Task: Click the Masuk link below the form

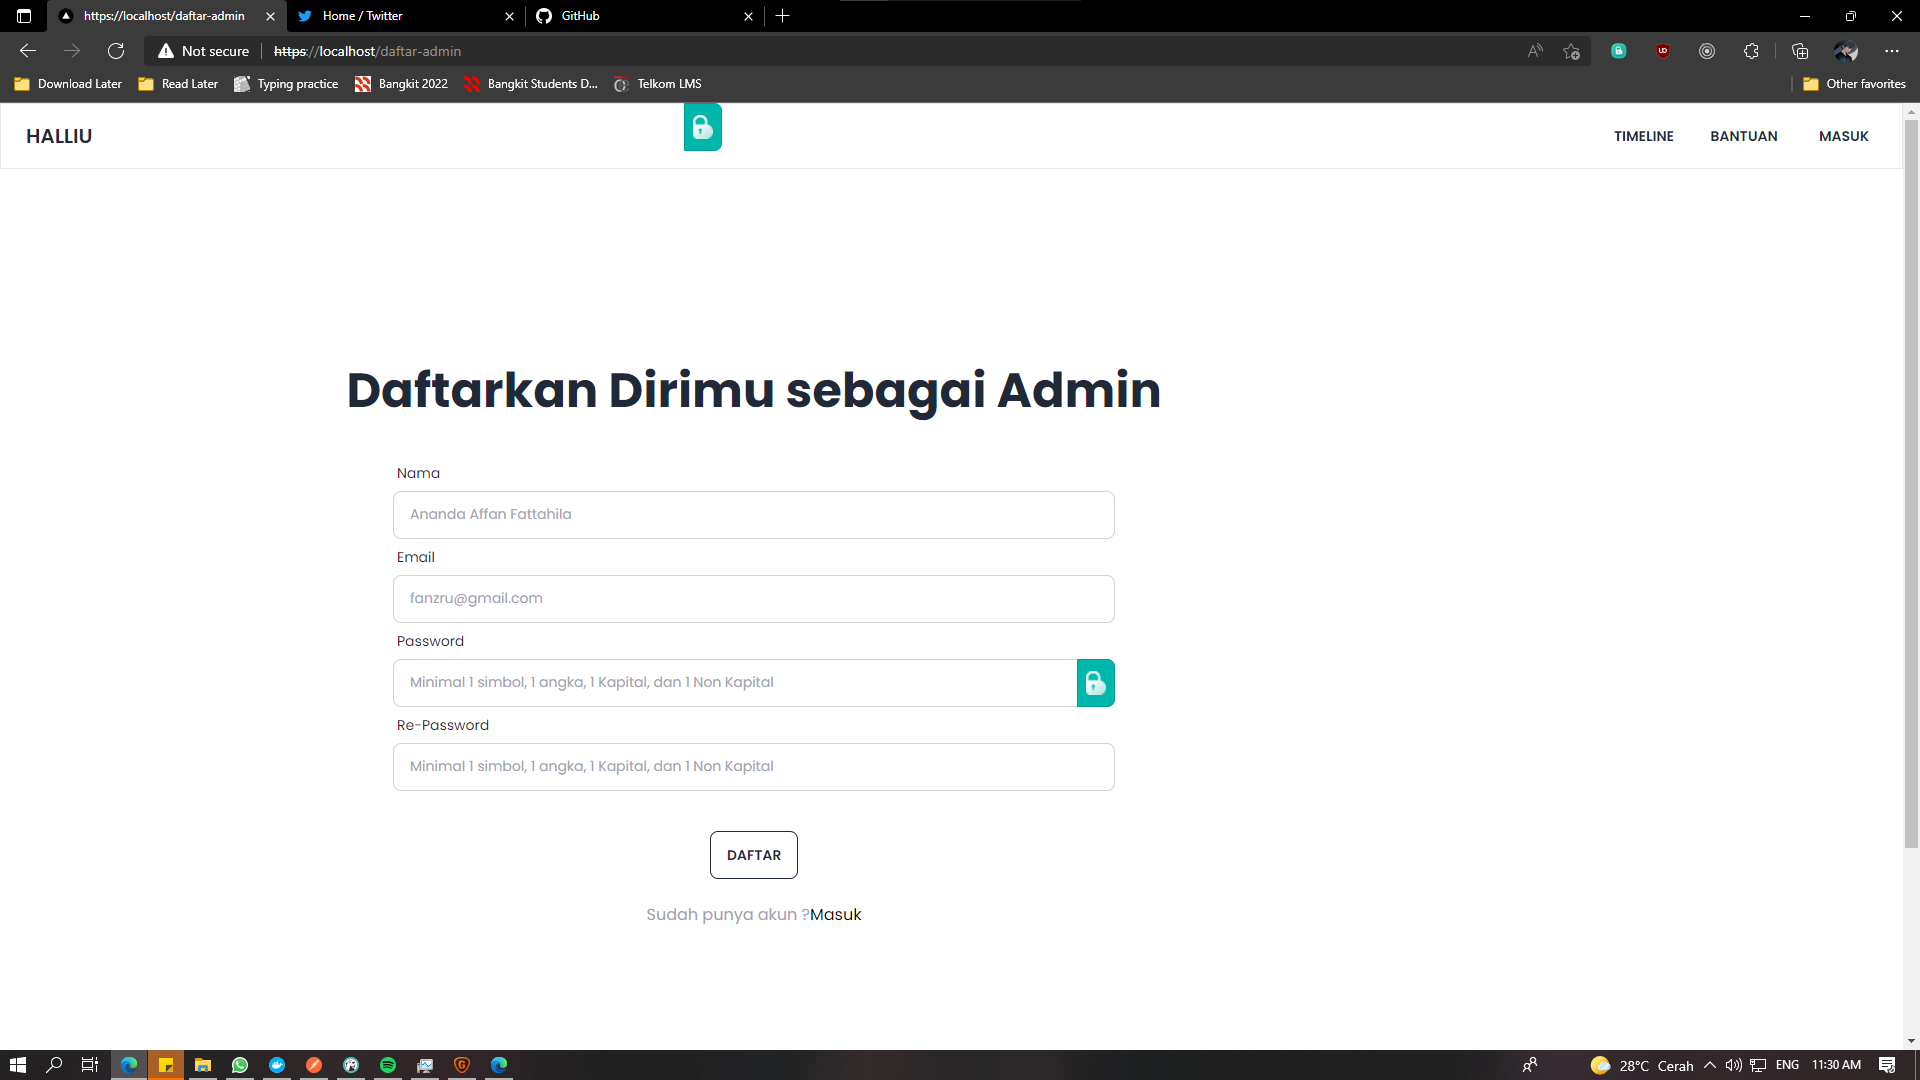Action: point(835,914)
